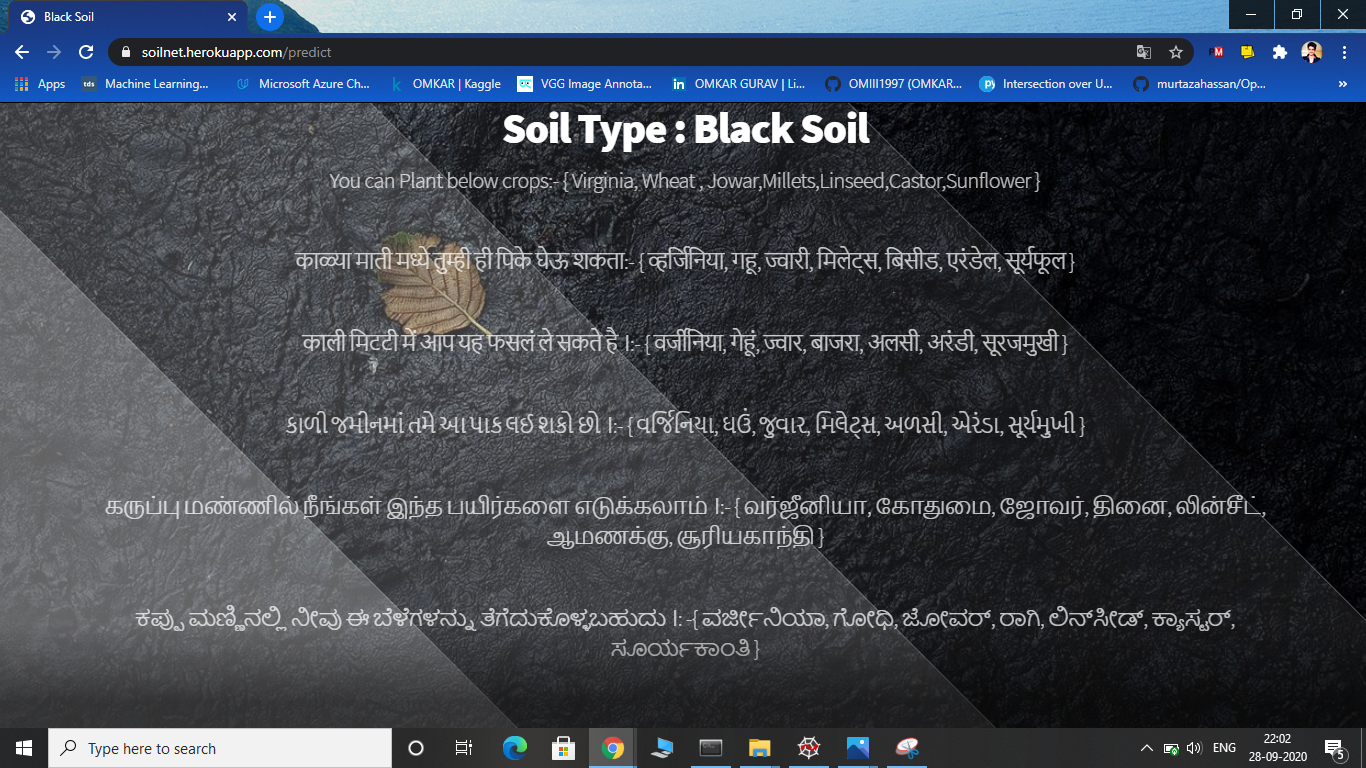Close the Black Soil tab
Viewport: 1366px width, 768px height.
pos(232,17)
